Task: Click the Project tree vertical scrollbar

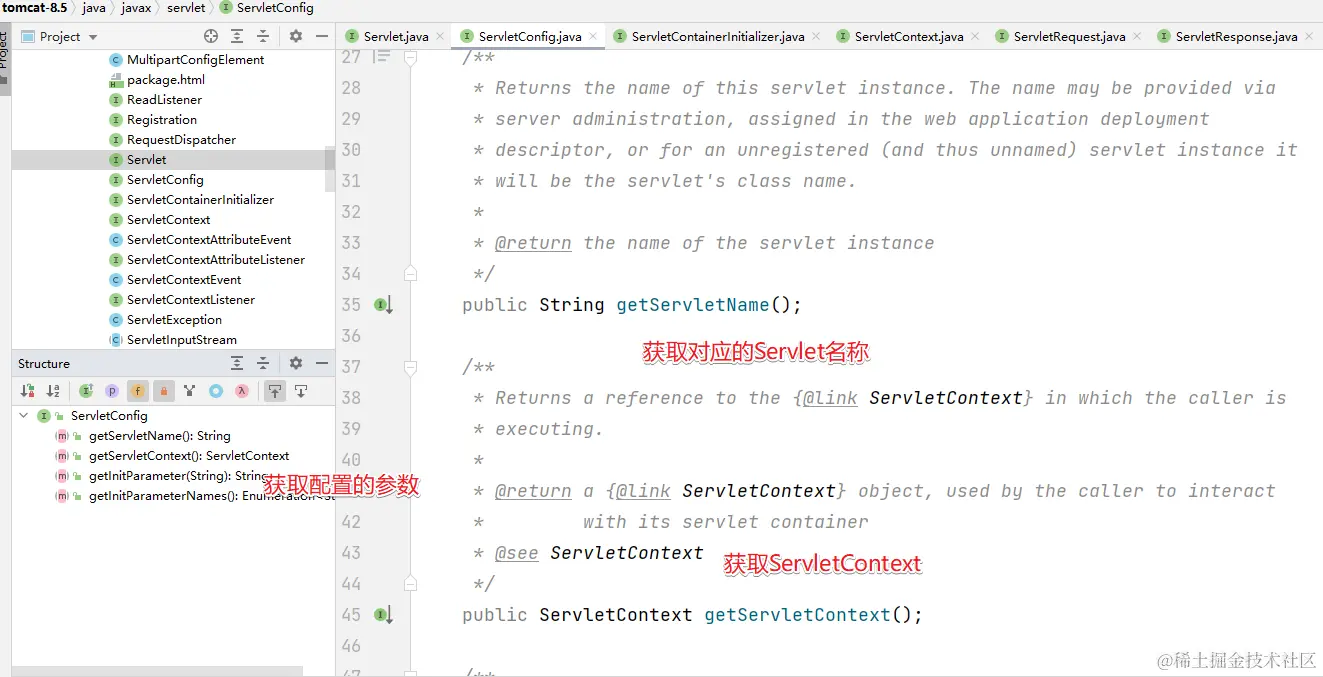Action: (x=330, y=170)
